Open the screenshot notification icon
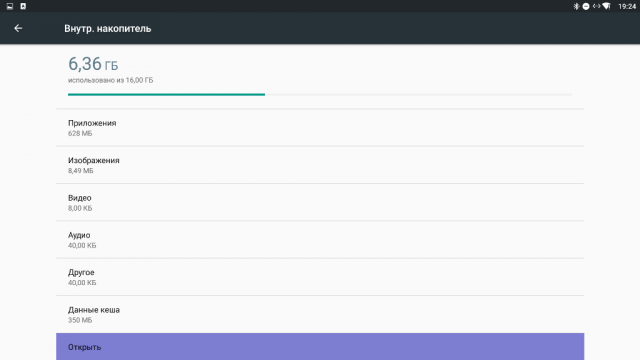 point(10,6)
